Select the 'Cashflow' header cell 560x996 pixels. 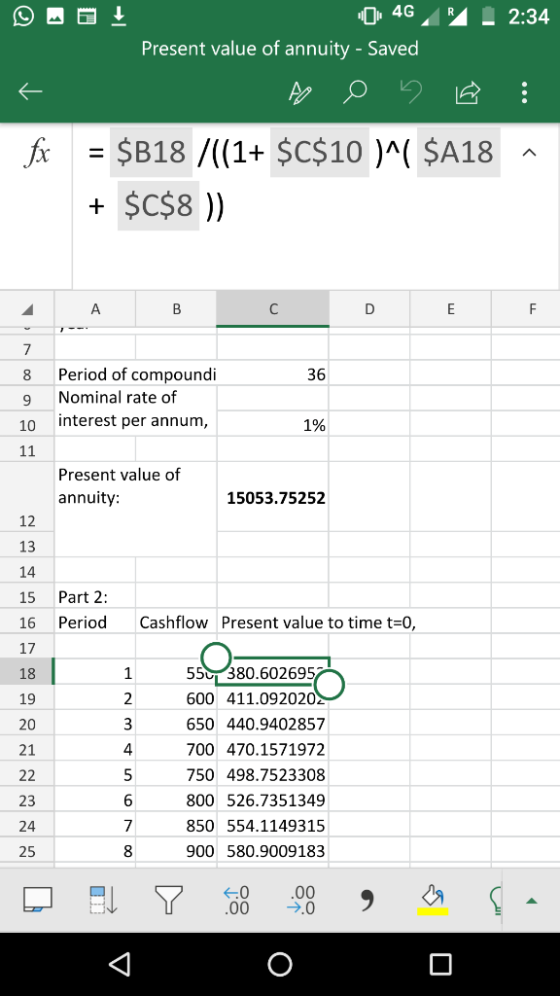[x=177, y=622]
